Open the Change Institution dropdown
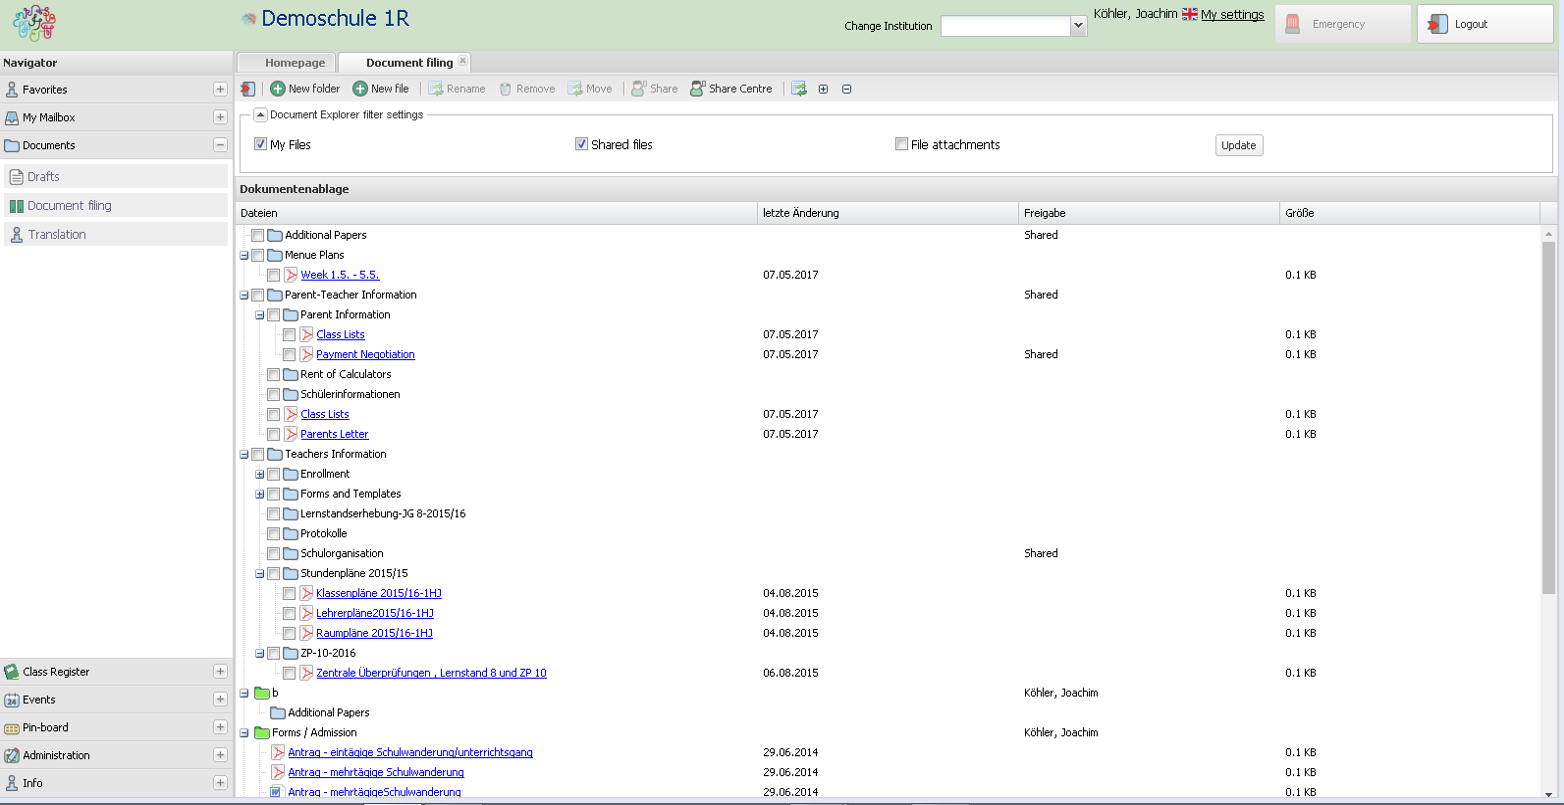 pos(1078,26)
